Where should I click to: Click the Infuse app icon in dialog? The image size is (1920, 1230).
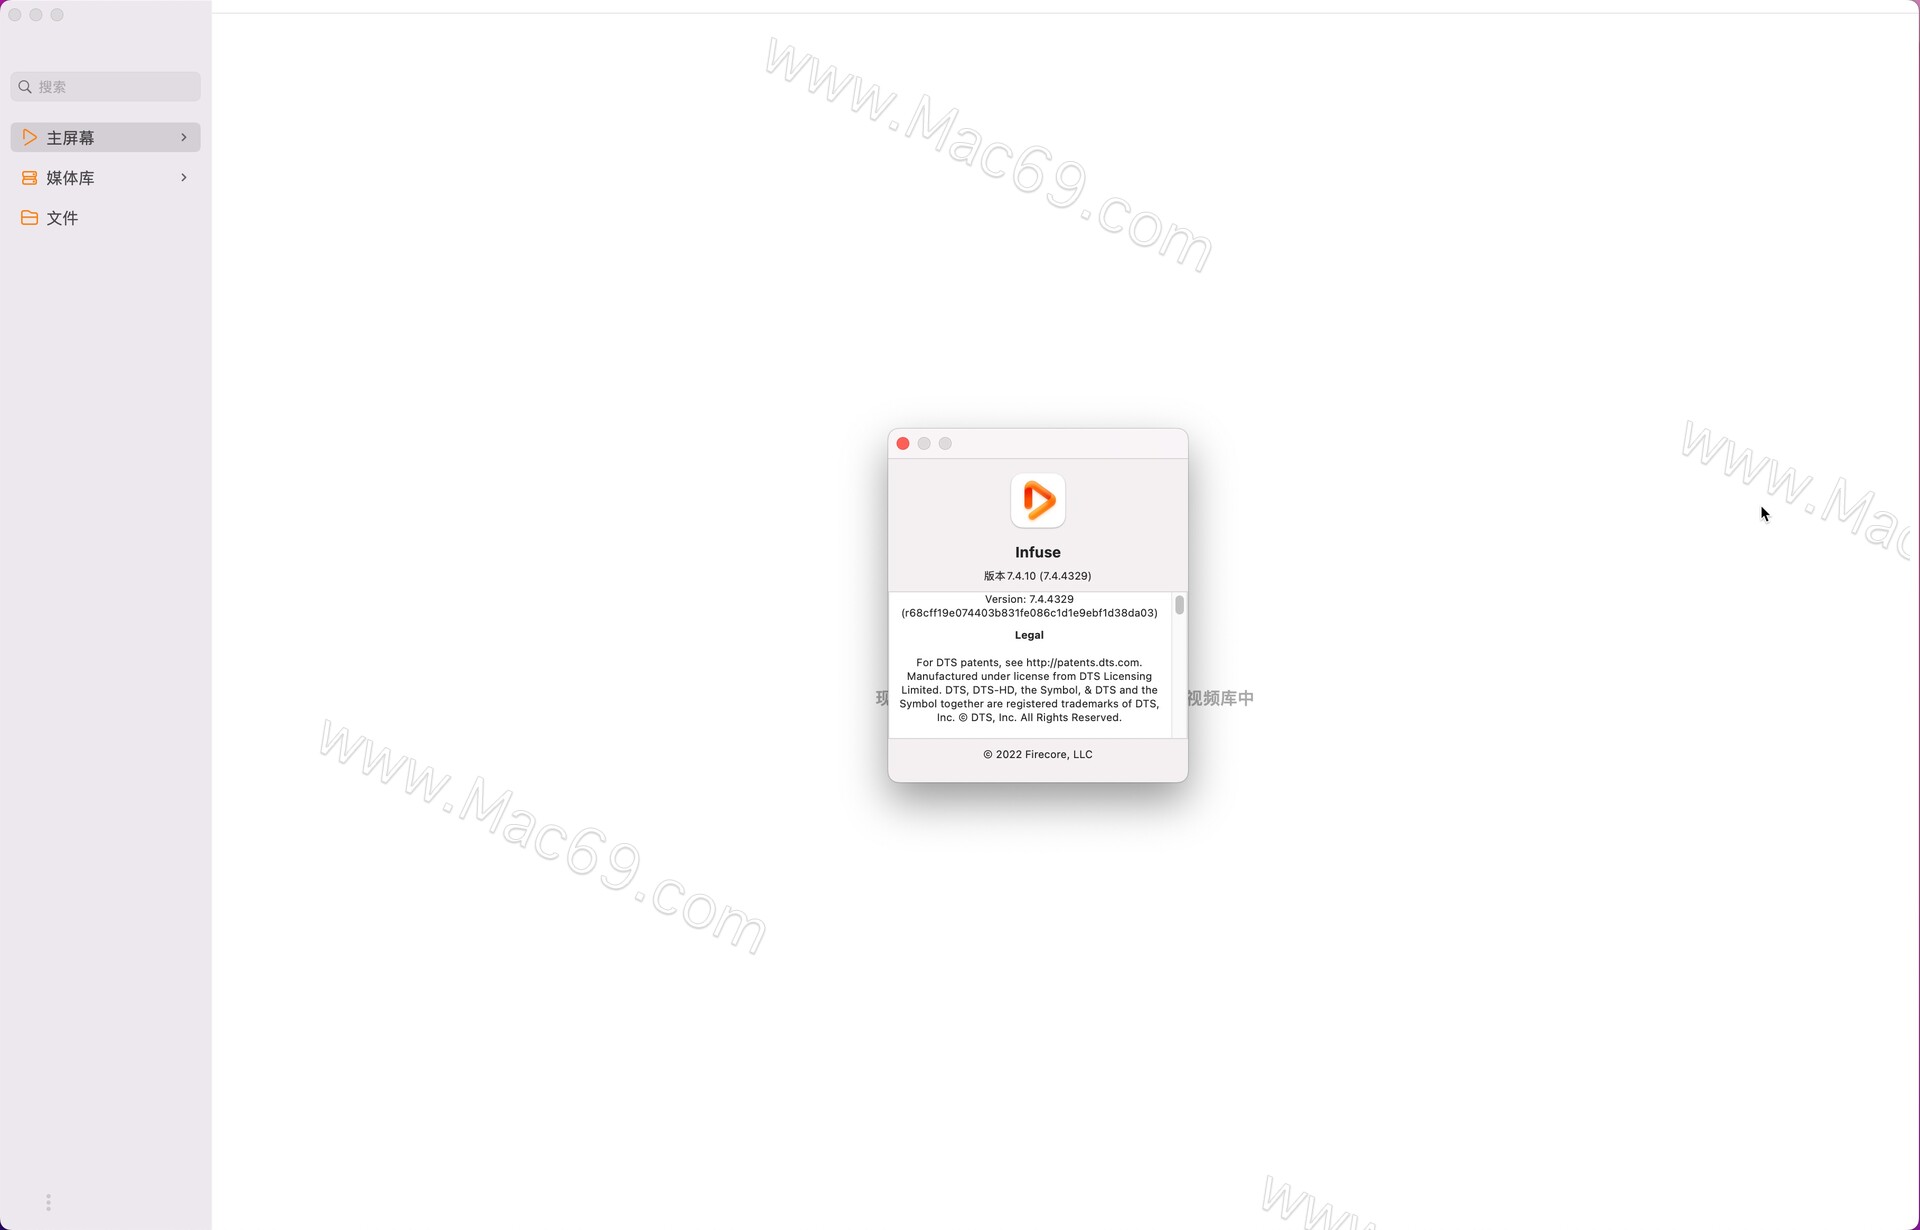point(1037,500)
